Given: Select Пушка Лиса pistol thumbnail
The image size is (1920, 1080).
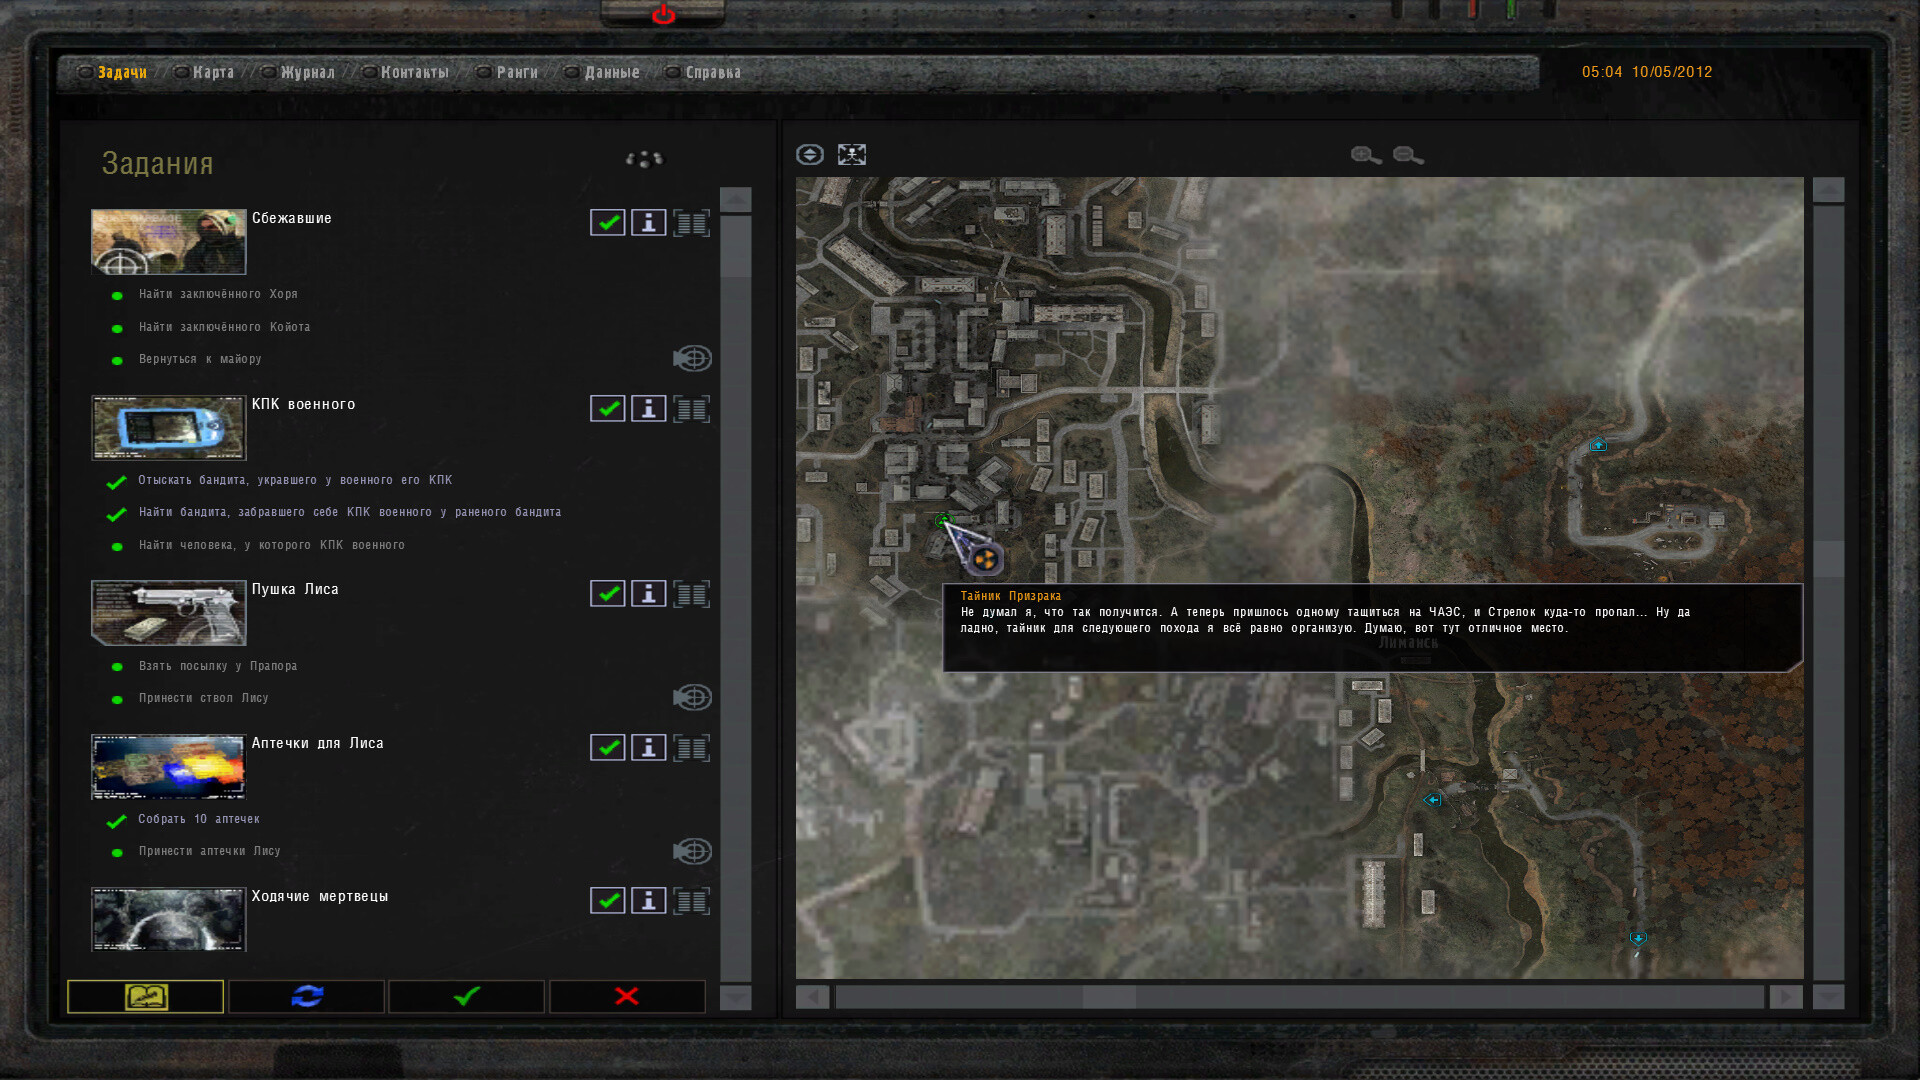Looking at the screenshot, I should point(168,612).
